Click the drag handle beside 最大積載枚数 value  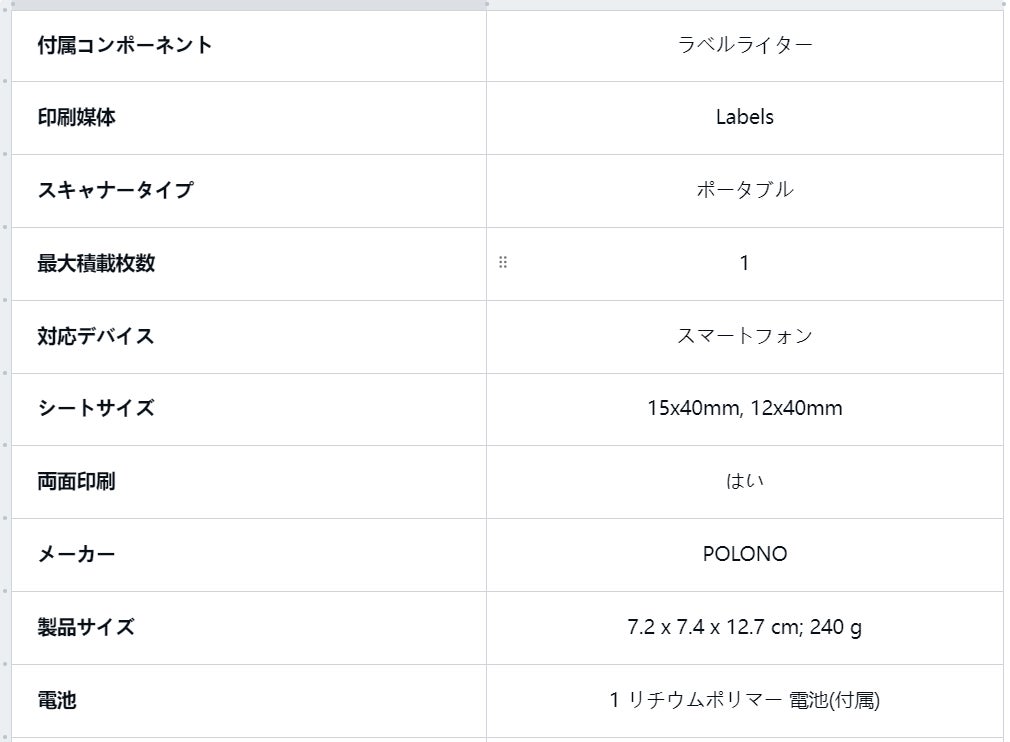(503, 263)
